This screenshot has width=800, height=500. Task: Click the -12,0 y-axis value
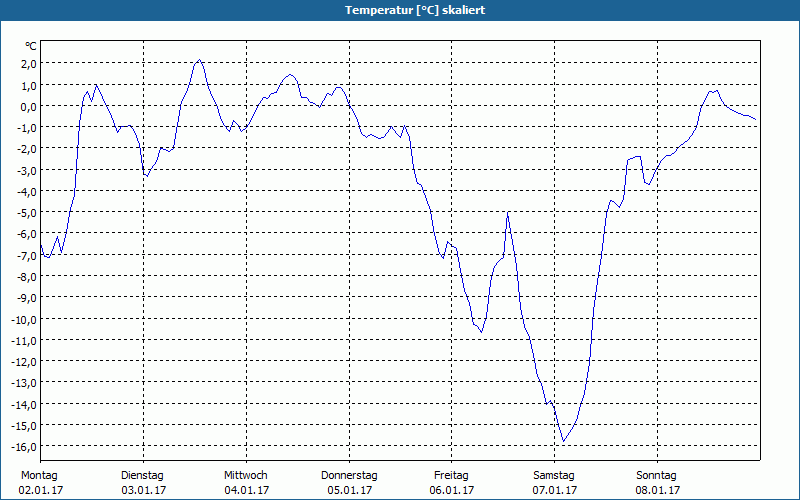click(x=24, y=362)
